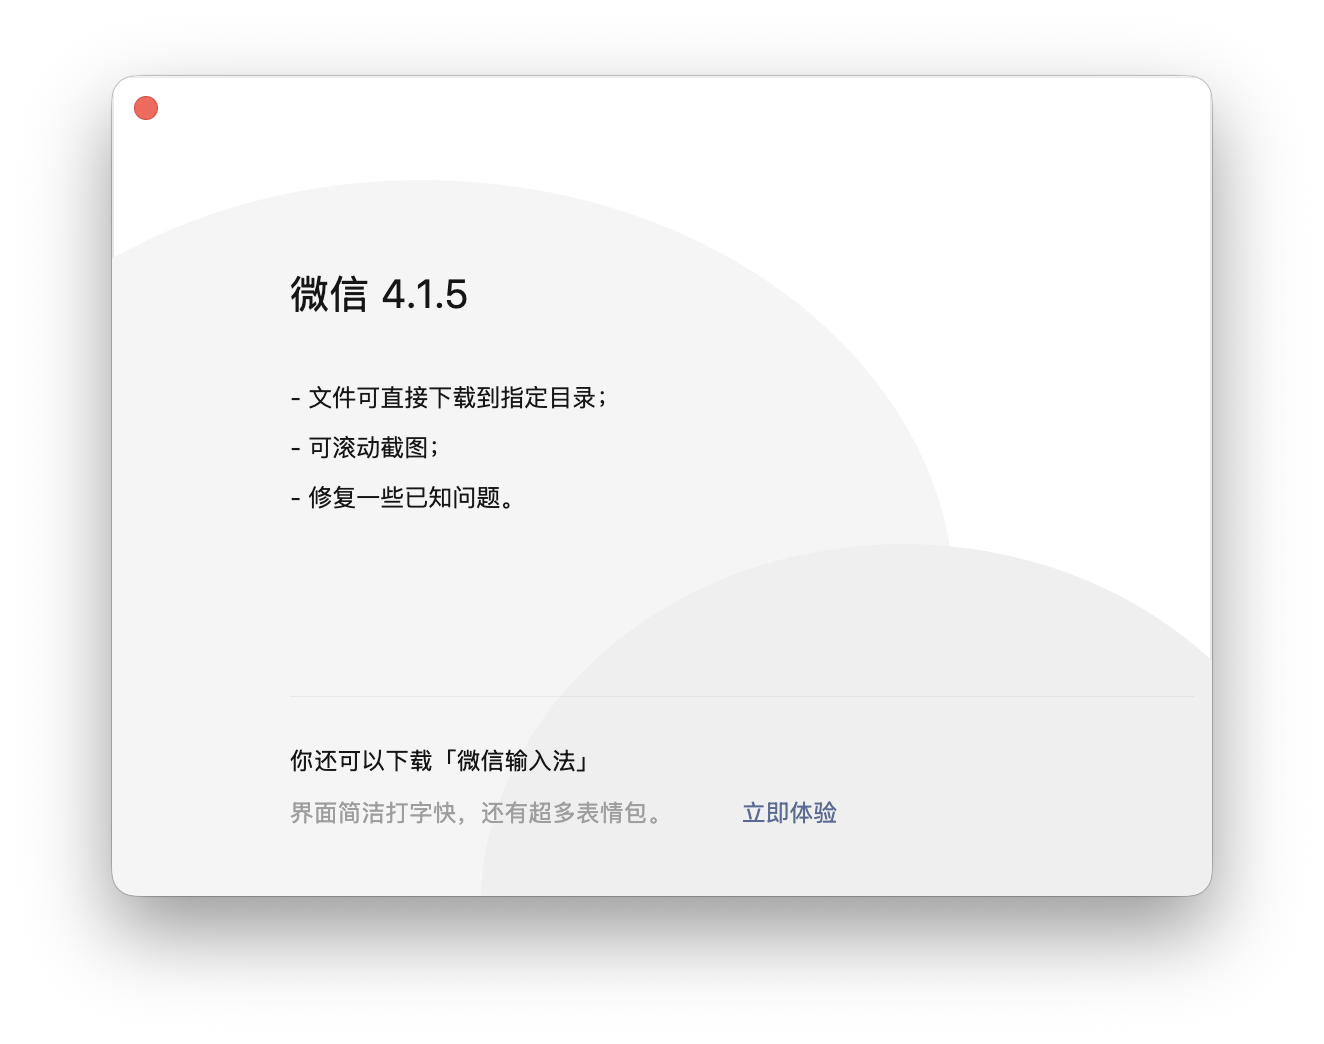Click the blue 体验 text link

(815, 812)
